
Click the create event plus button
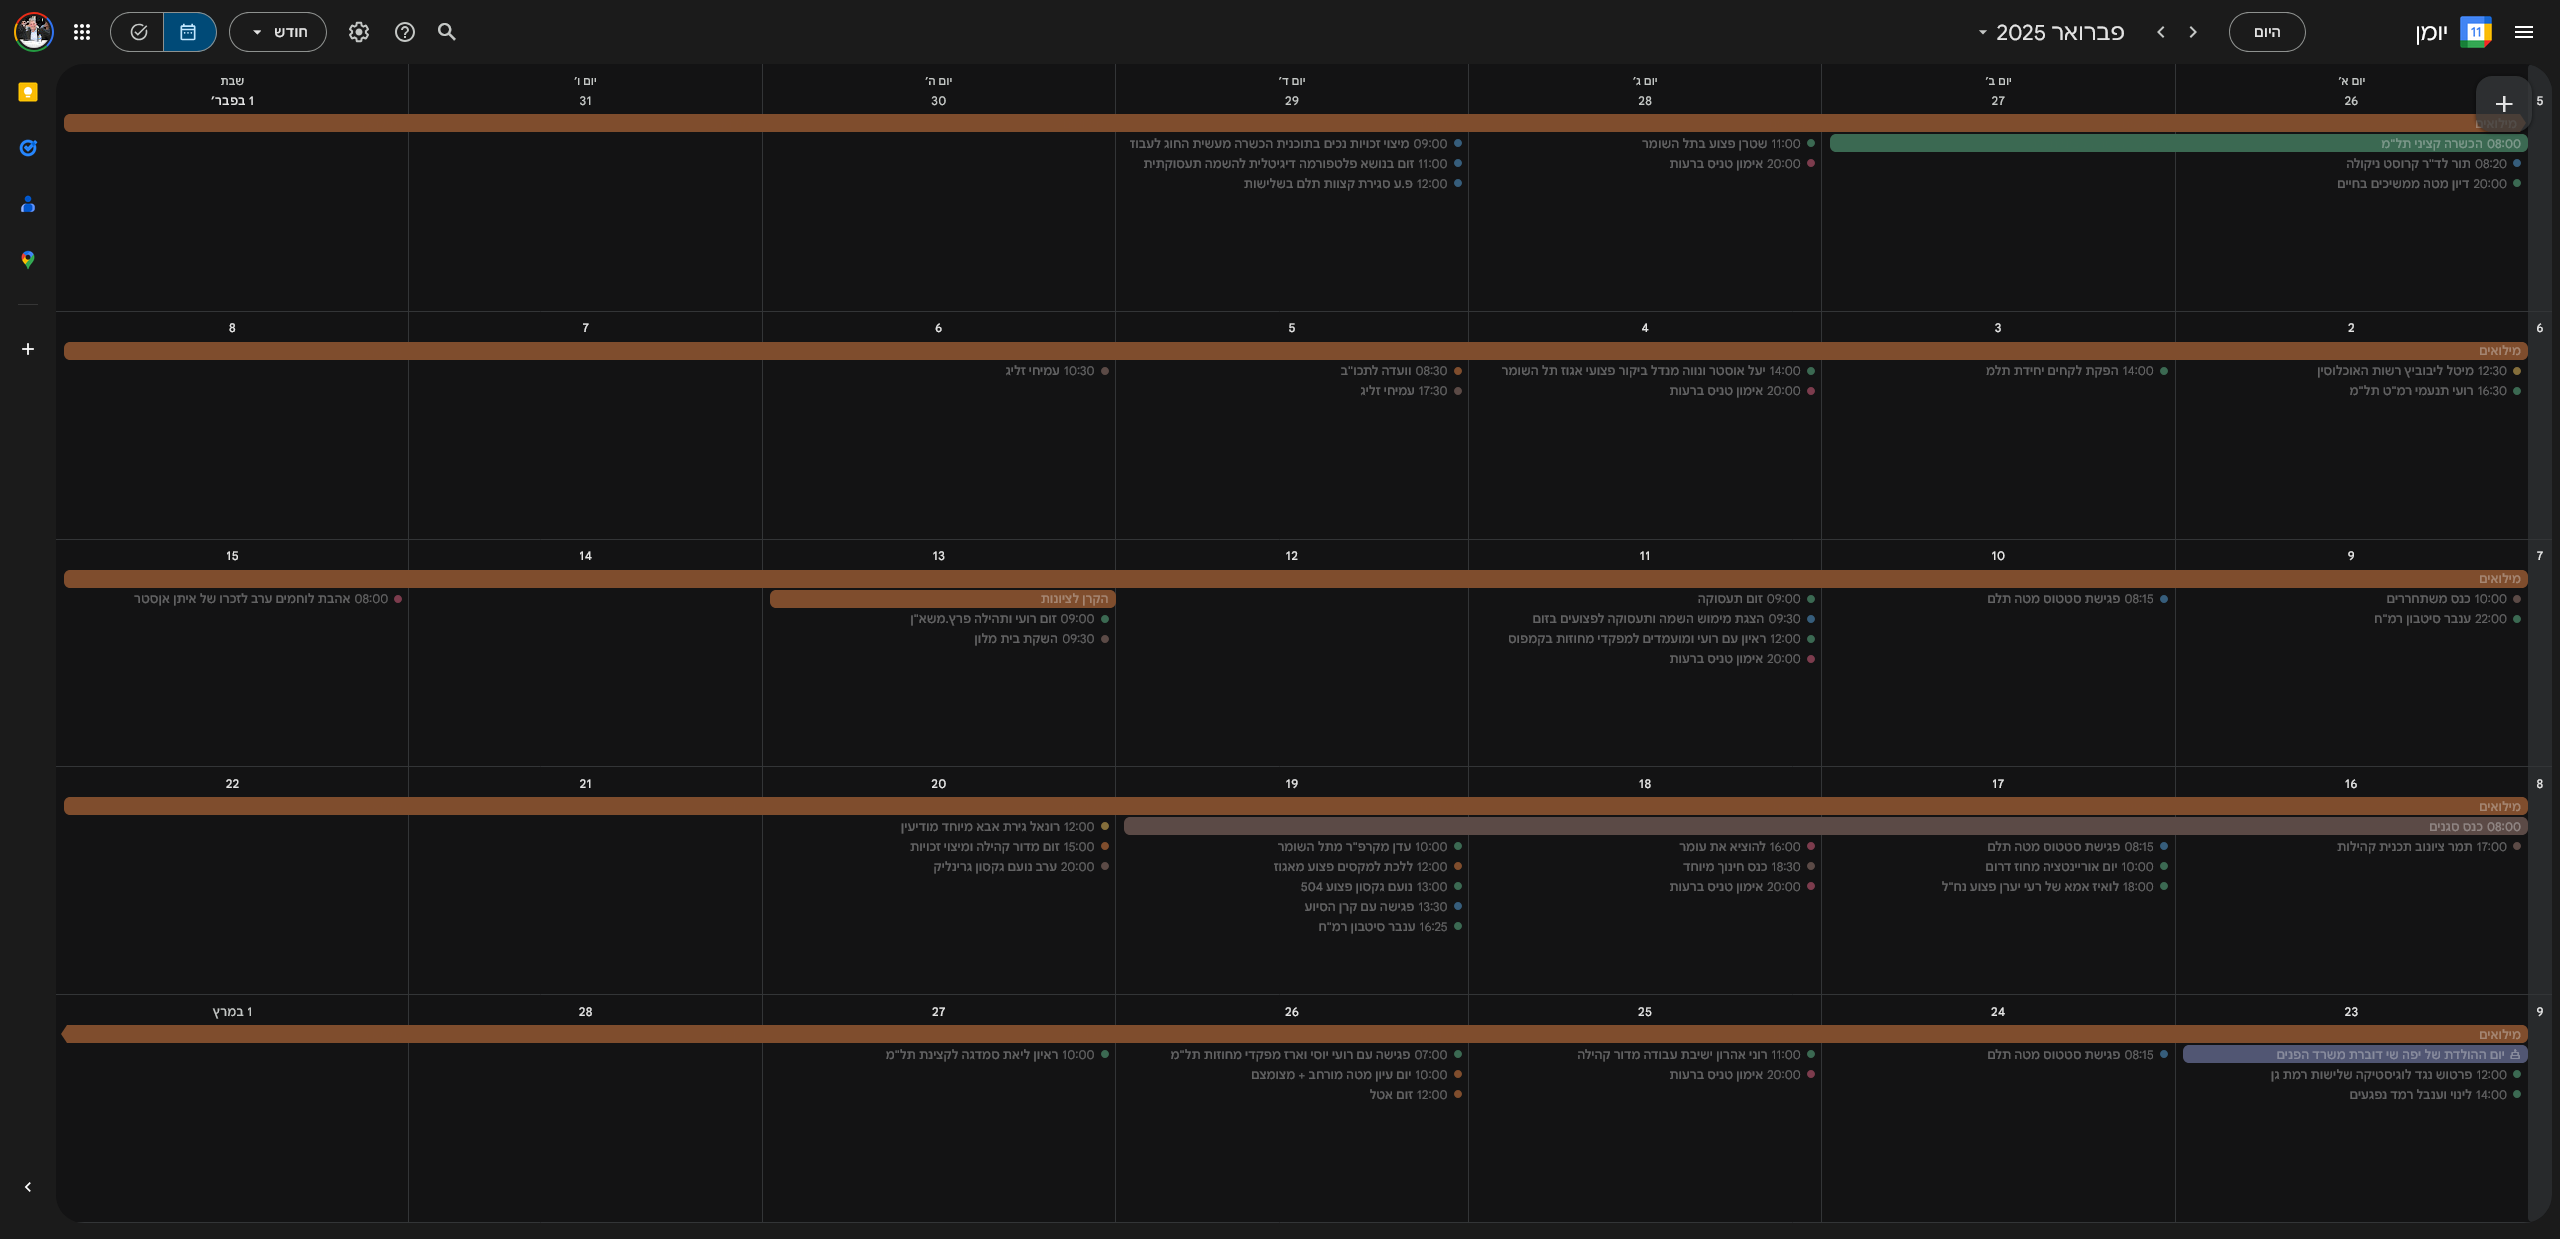click(2503, 104)
